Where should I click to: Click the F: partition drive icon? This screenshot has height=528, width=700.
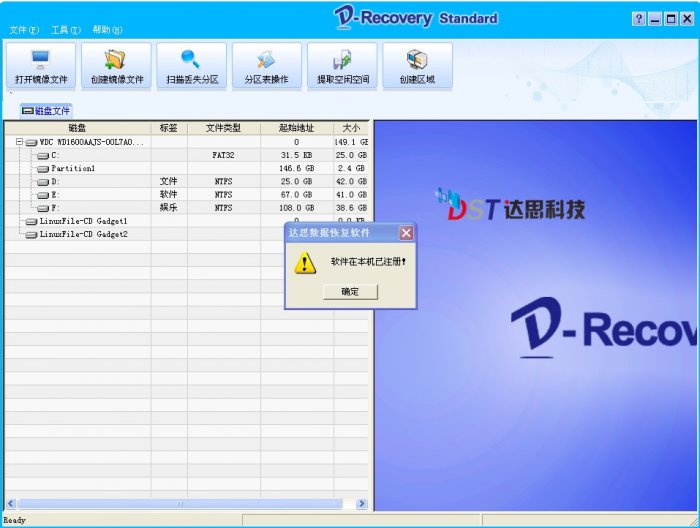(43, 208)
